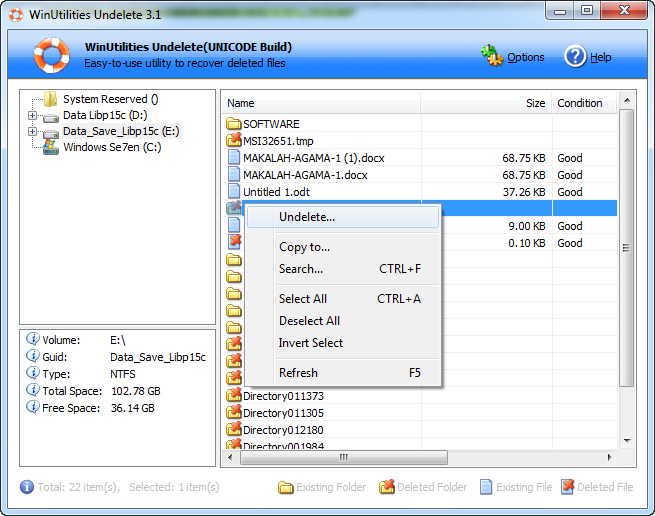Click the Existing Folder legend icon
The width and height of the screenshot is (655, 516).
click(x=285, y=487)
